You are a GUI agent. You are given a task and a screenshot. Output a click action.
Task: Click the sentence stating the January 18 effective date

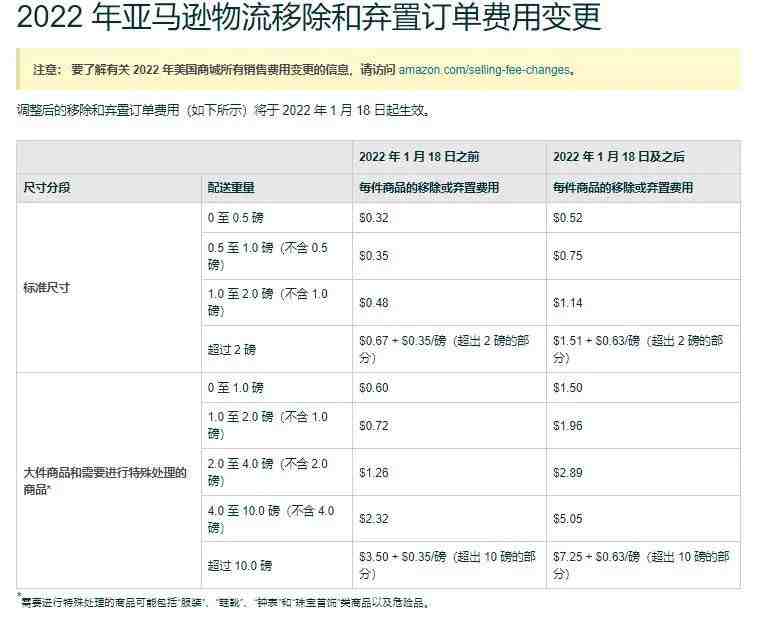click(224, 110)
